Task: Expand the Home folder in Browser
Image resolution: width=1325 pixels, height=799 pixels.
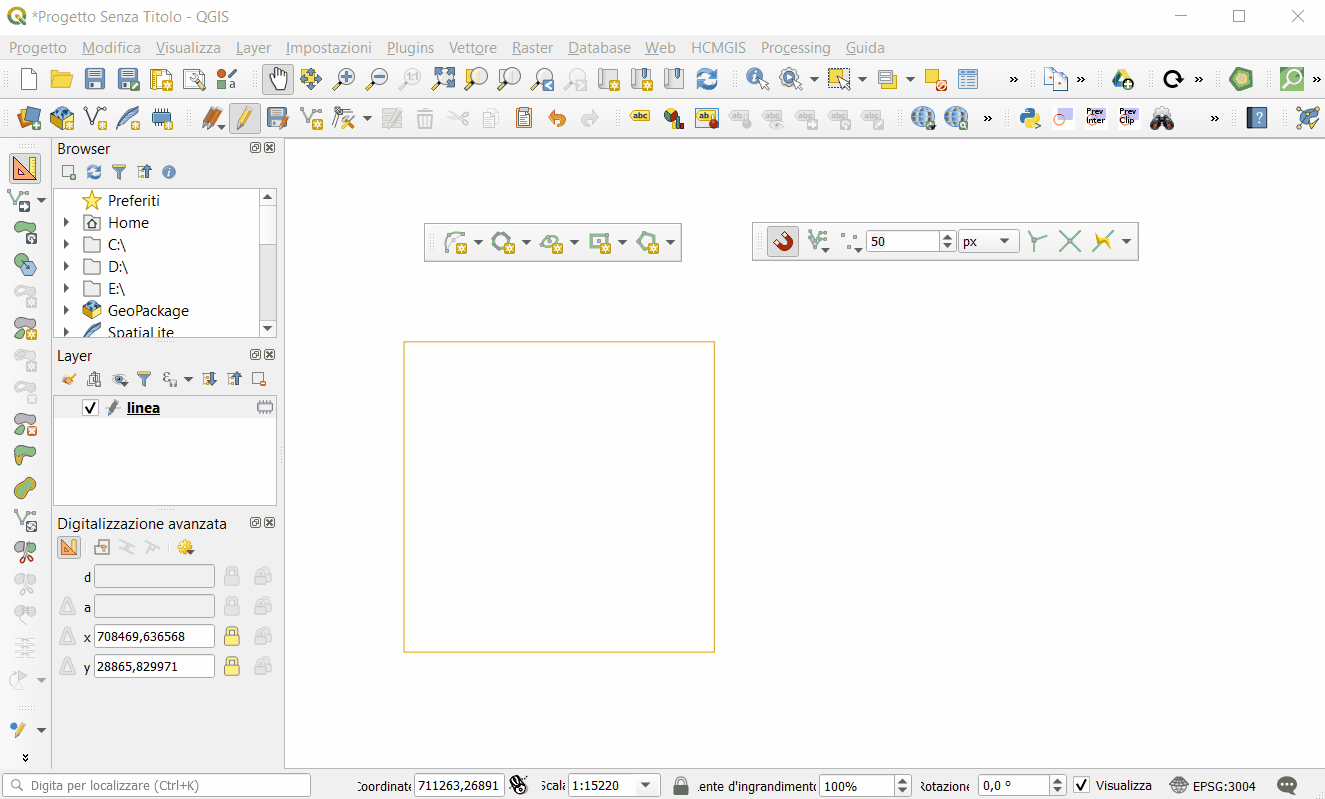Action: (66, 223)
